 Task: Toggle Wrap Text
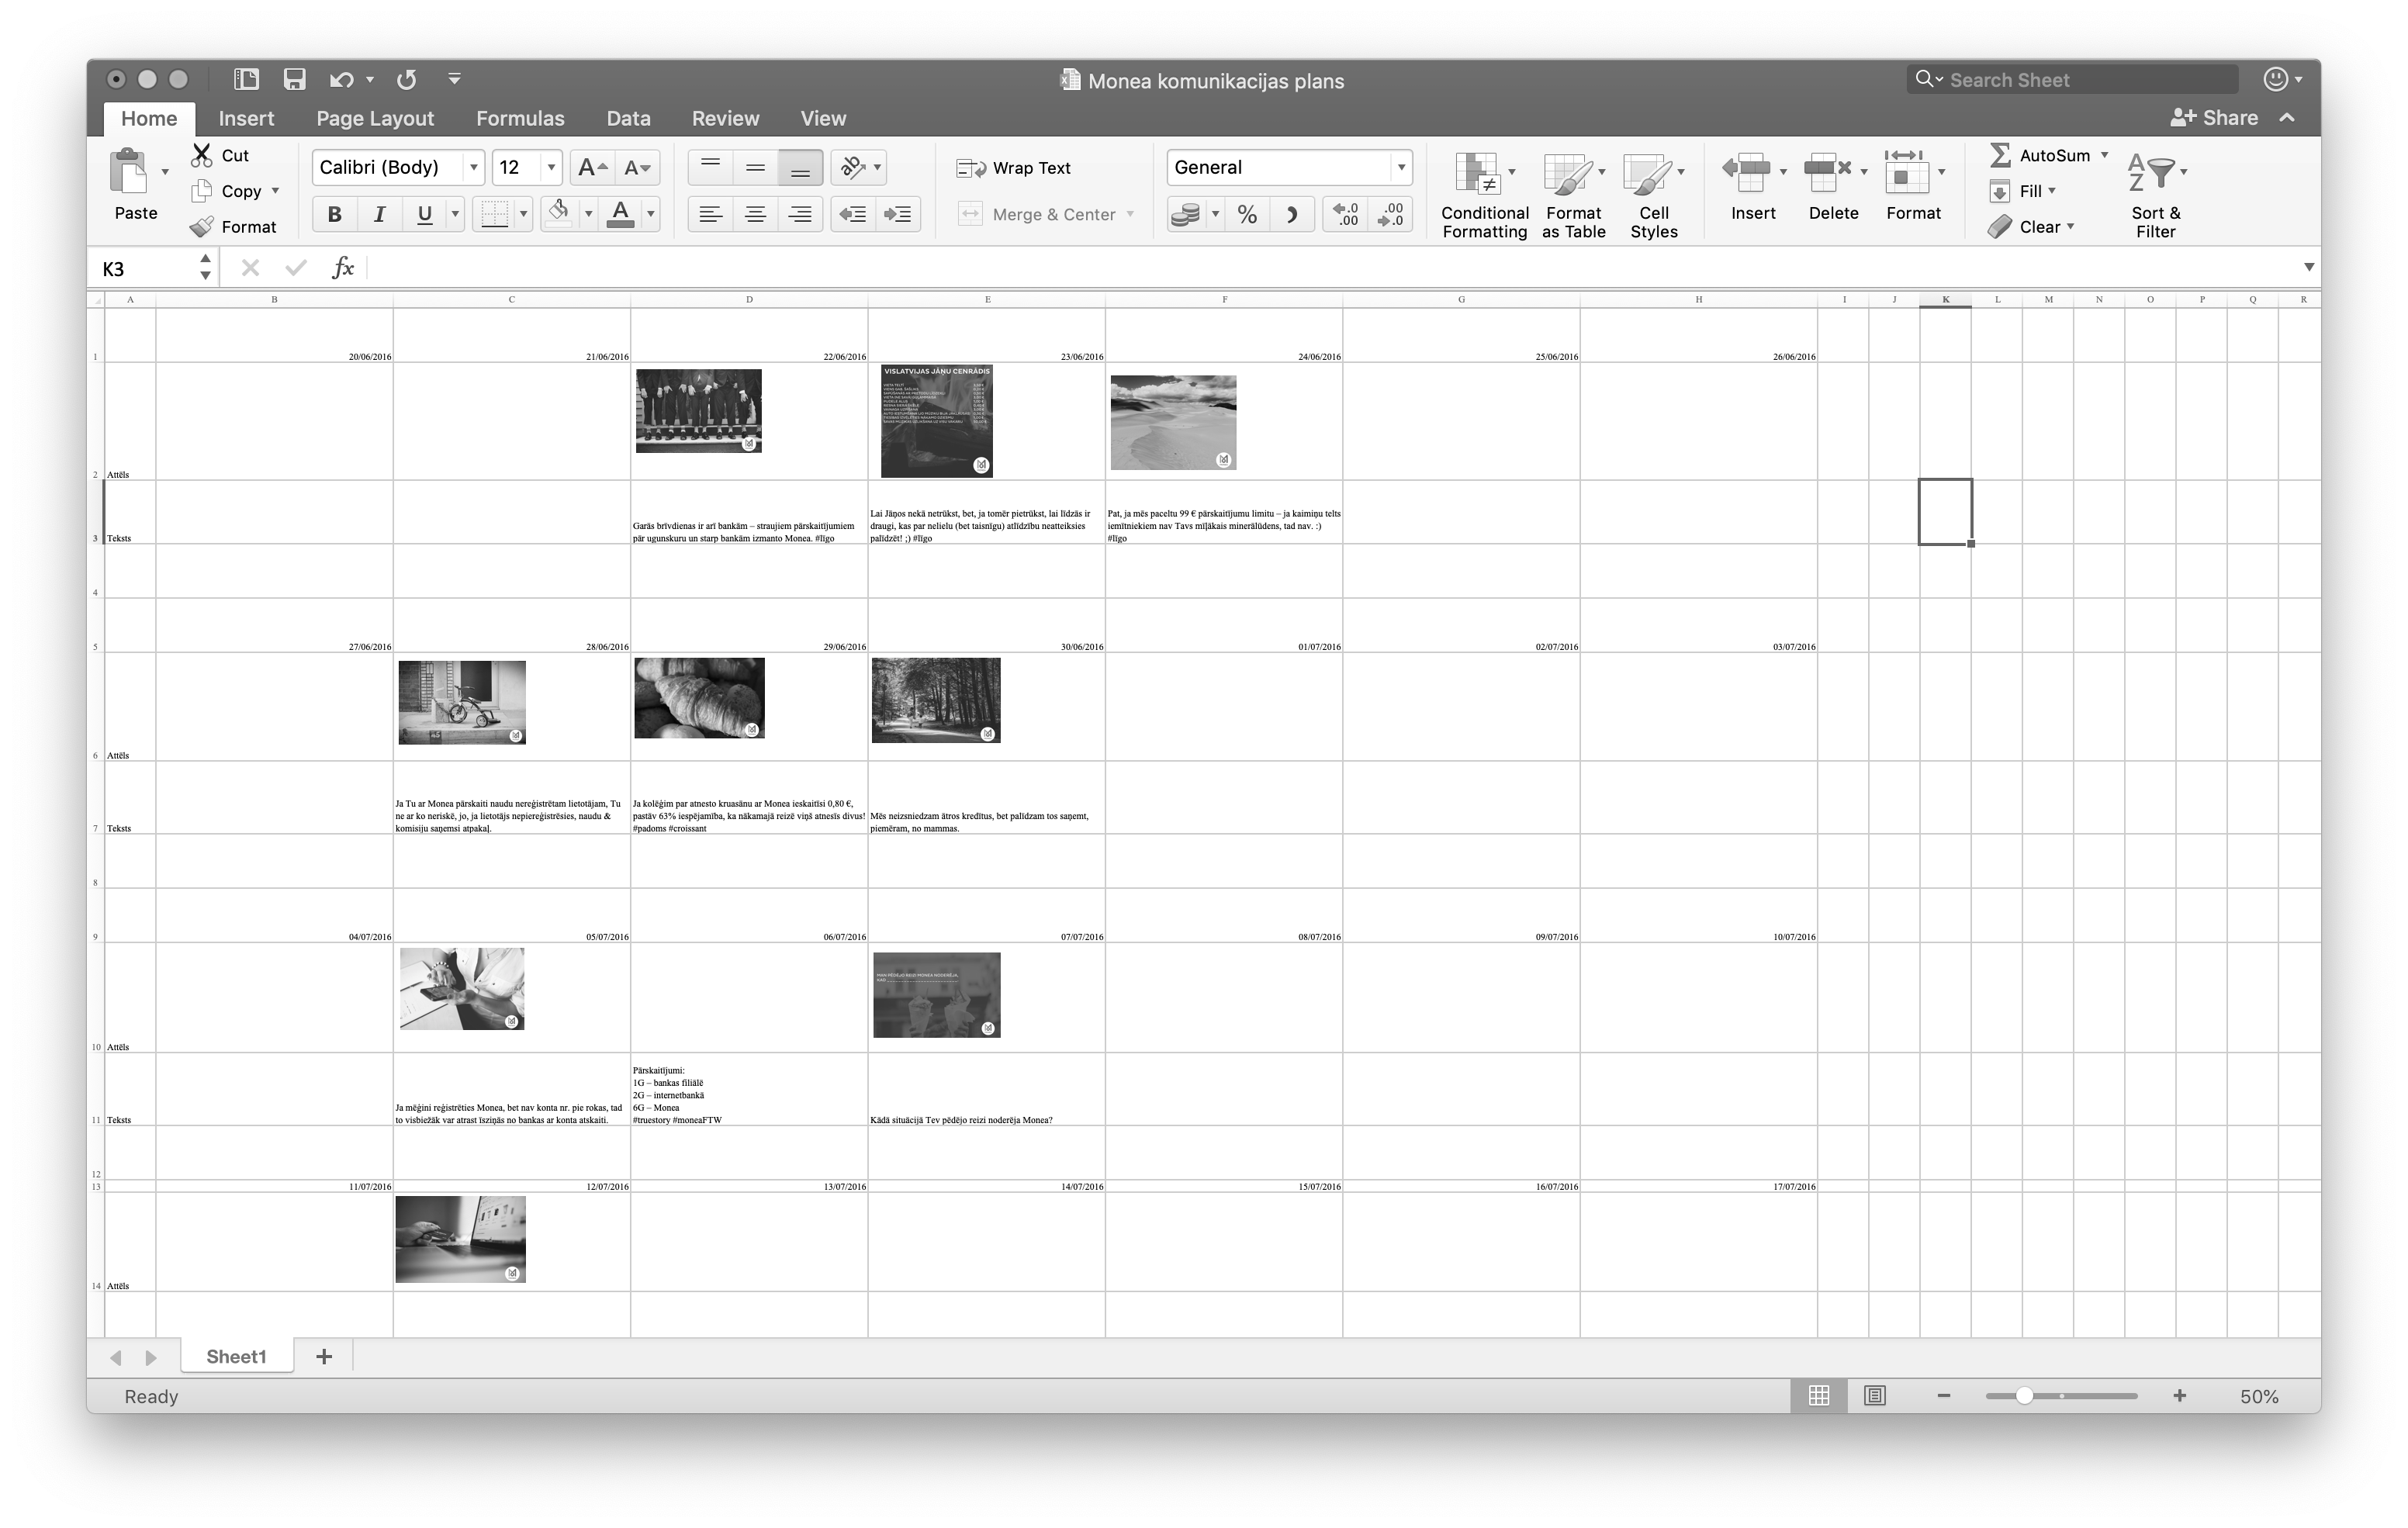pyautogui.click(x=1014, y=168)
